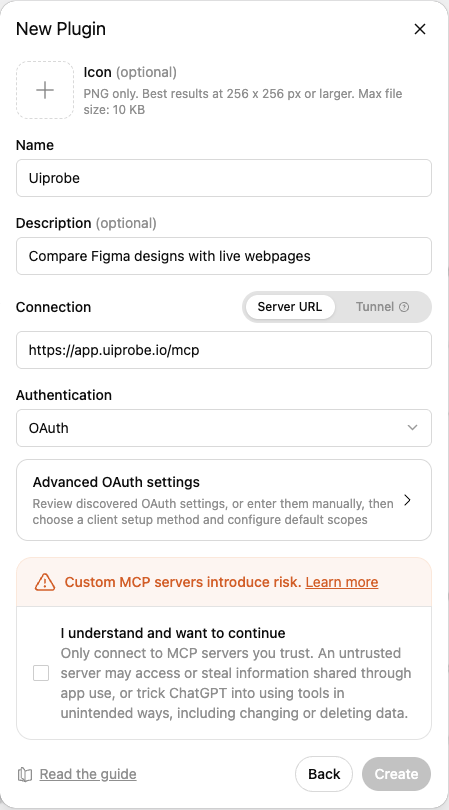Check I understand and want to continue

point(41,673)
